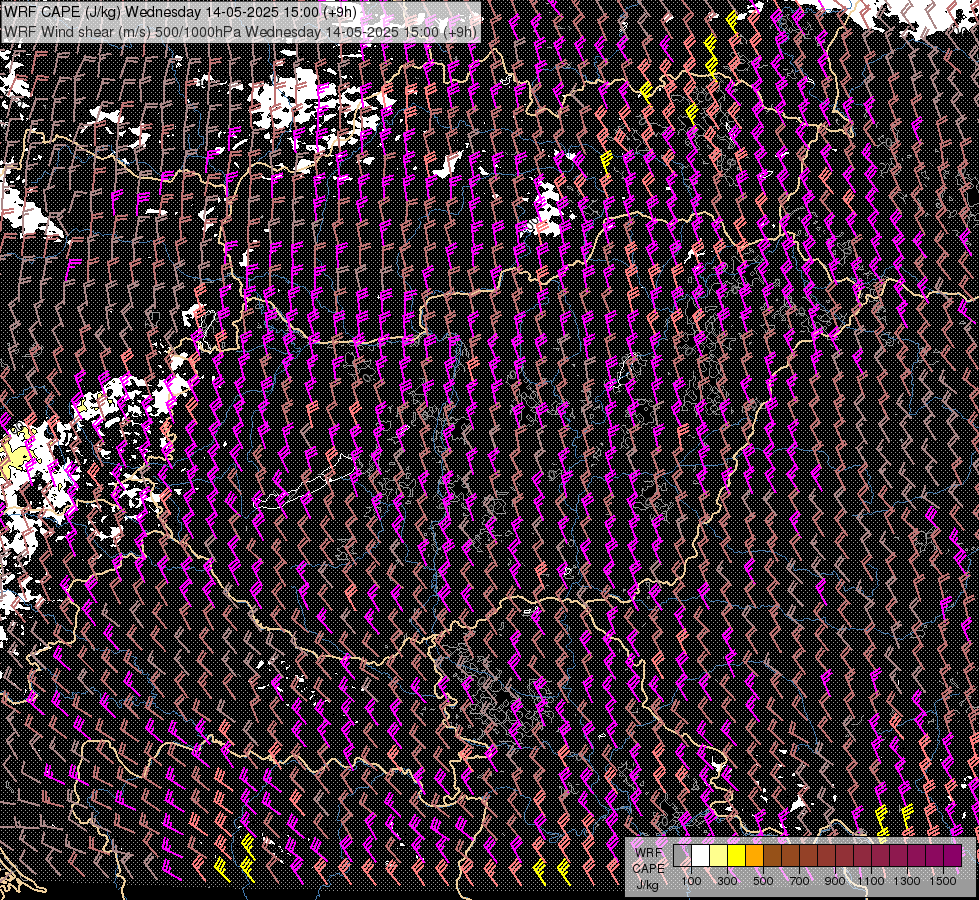The width and height of the screenshot is (979, 900).
Task: Click the gray below-100 CAPE legend swatch
Action: click(x=682, y=856)
